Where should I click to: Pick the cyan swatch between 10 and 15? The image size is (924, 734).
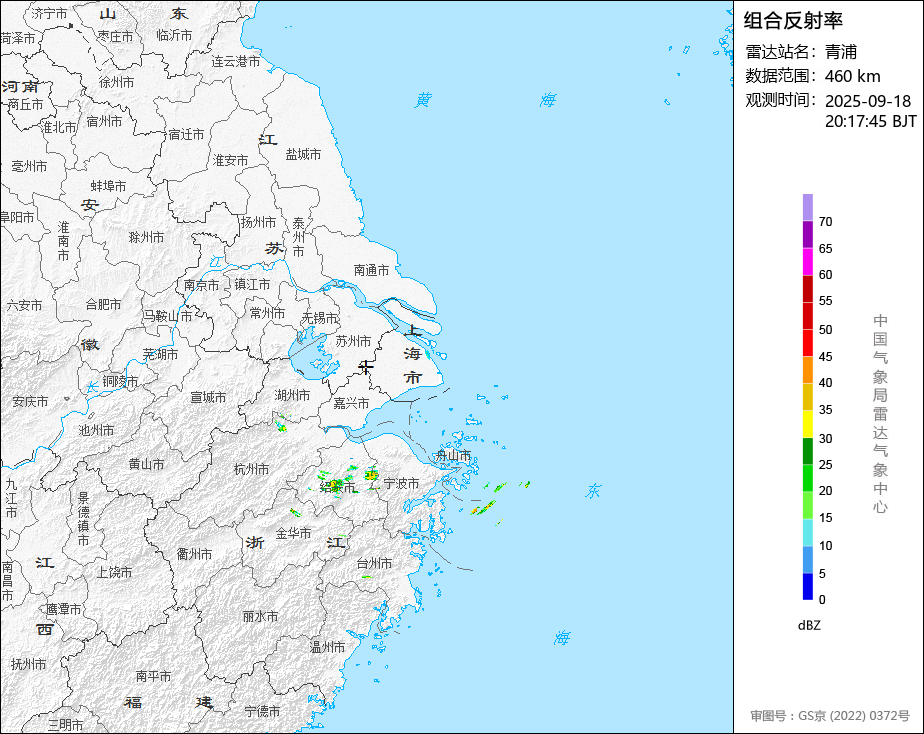[x=807, y=533]
